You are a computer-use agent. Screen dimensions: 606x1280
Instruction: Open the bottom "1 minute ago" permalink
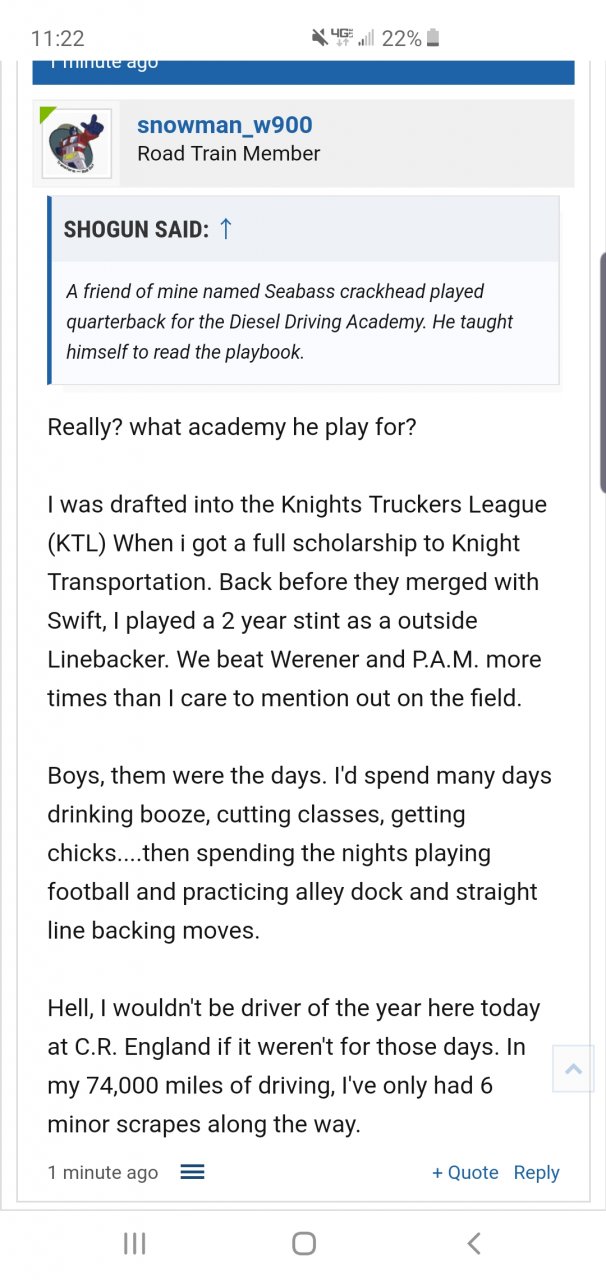pos(102,1172)
